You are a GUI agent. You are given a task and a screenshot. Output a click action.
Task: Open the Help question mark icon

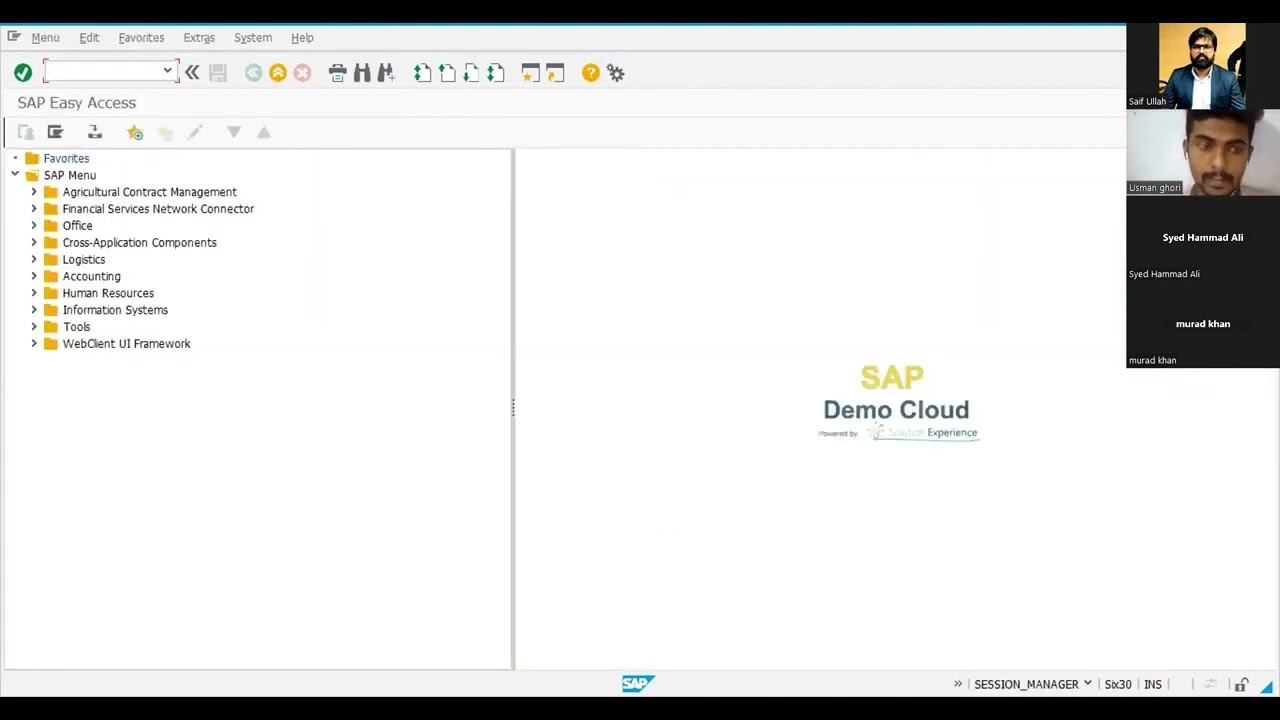[591, 73]
